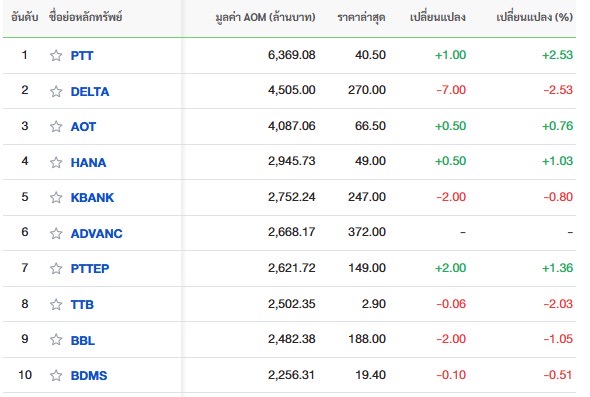Star the BDMS stock

pyautogui.click(x=56, y=376)
